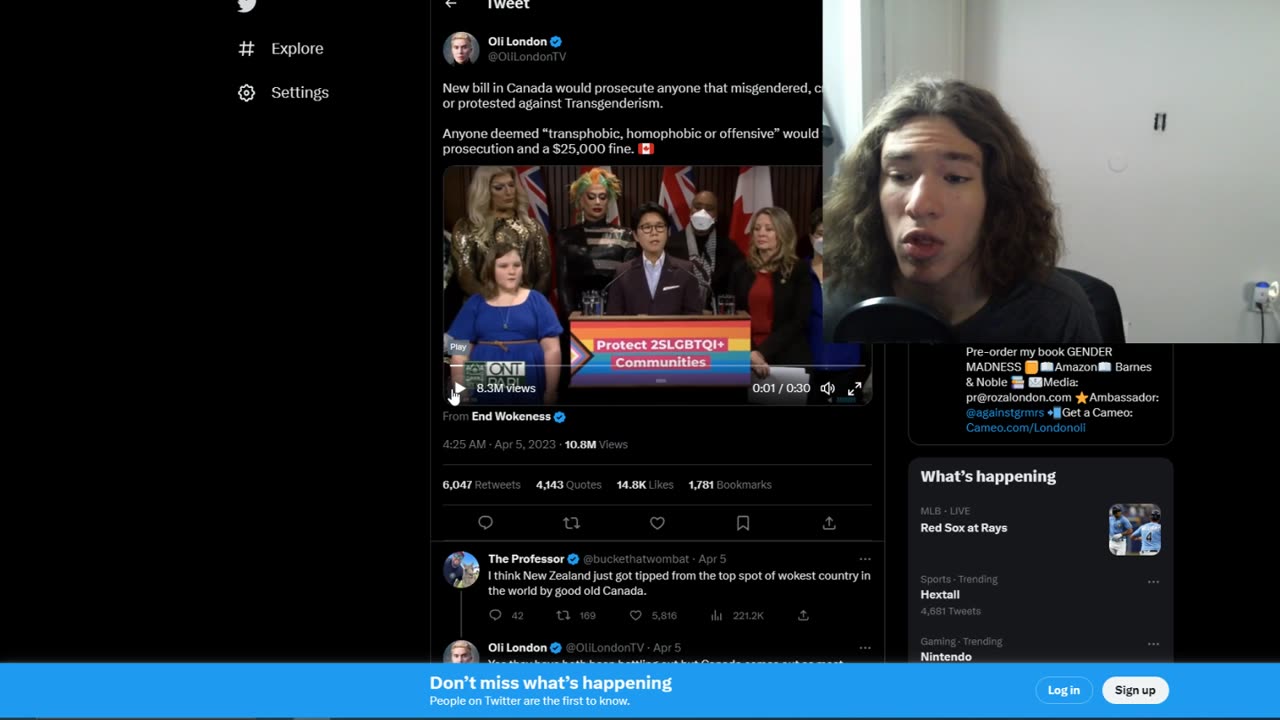Open The Professor's display name
Viewport: 1280px width, 720px height.
pos(526,559)
